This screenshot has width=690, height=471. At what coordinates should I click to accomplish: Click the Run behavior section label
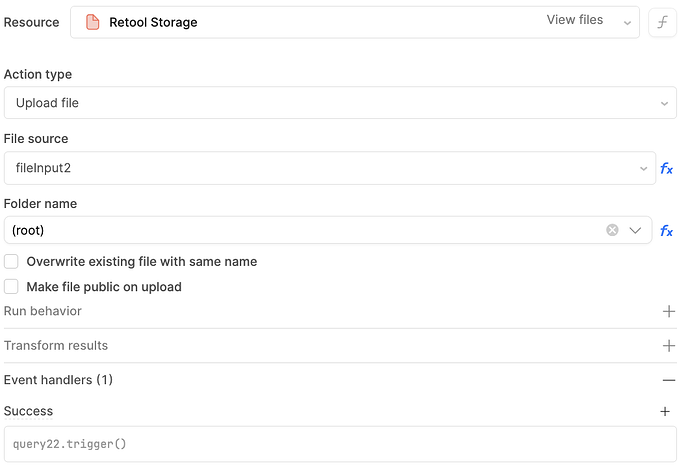tap(43, 311)
